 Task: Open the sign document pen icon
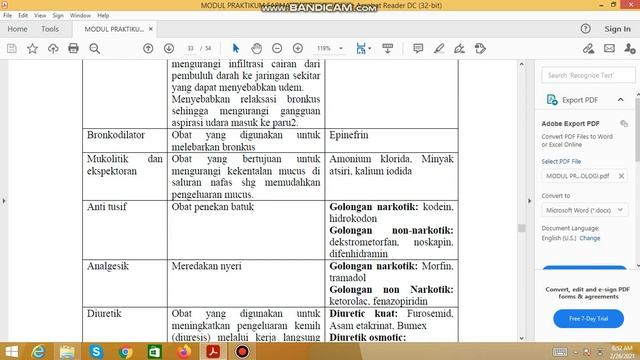(459, 49)
